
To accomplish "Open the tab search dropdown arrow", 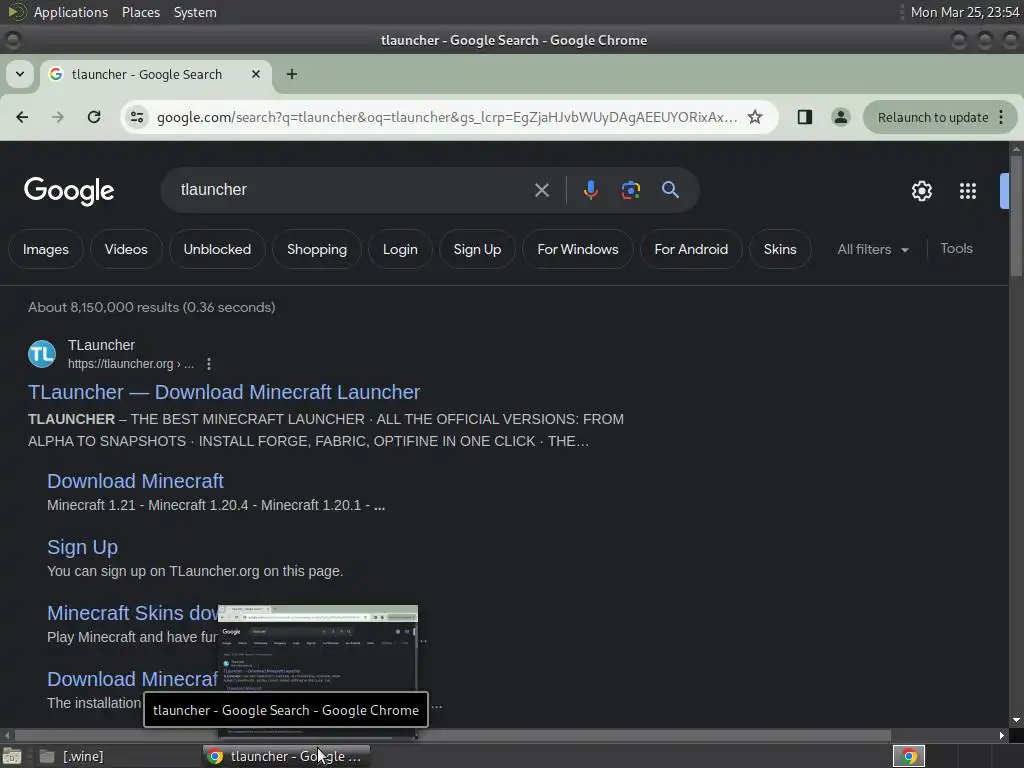I will (x=20, y=74).
